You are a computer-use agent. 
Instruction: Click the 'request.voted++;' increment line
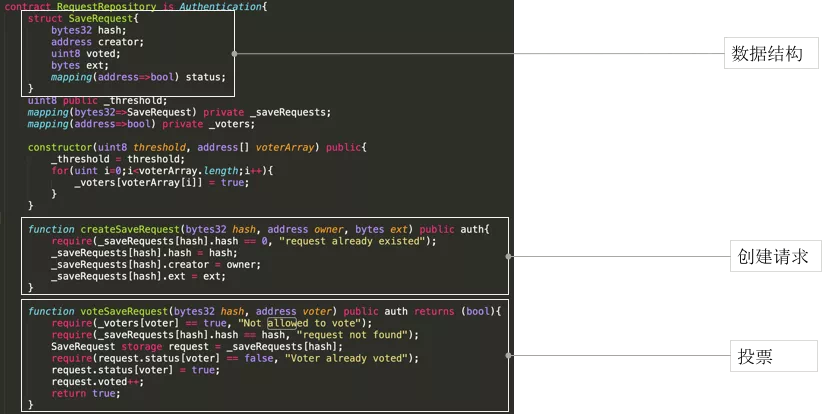point(98,382)
